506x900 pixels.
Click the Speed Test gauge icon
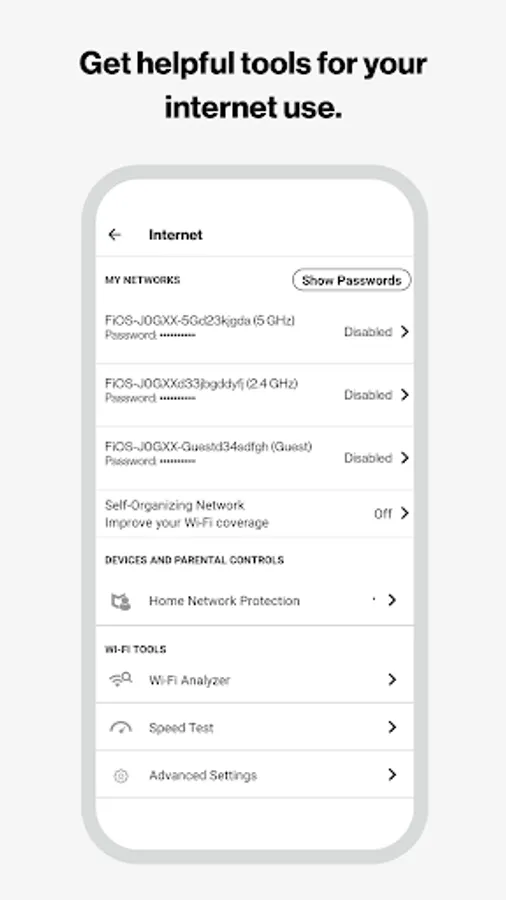pyautogui.click(x=120, y=728)
